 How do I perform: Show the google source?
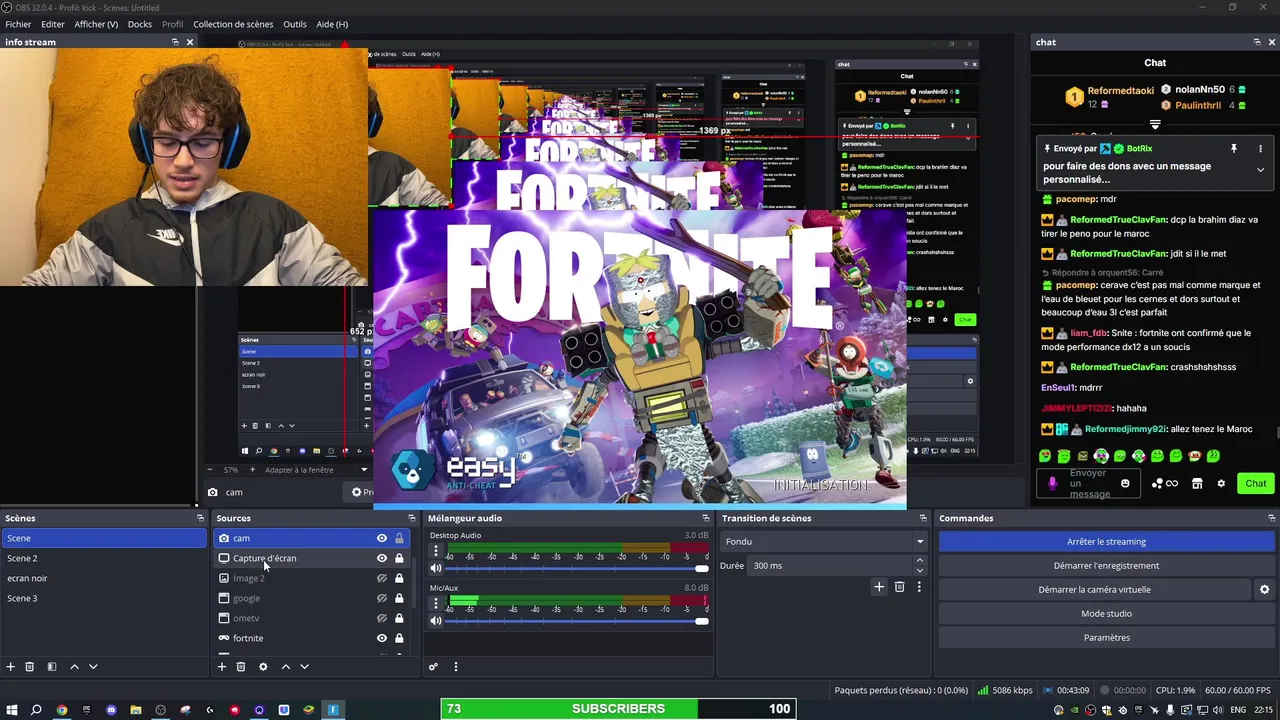point(381,598)
